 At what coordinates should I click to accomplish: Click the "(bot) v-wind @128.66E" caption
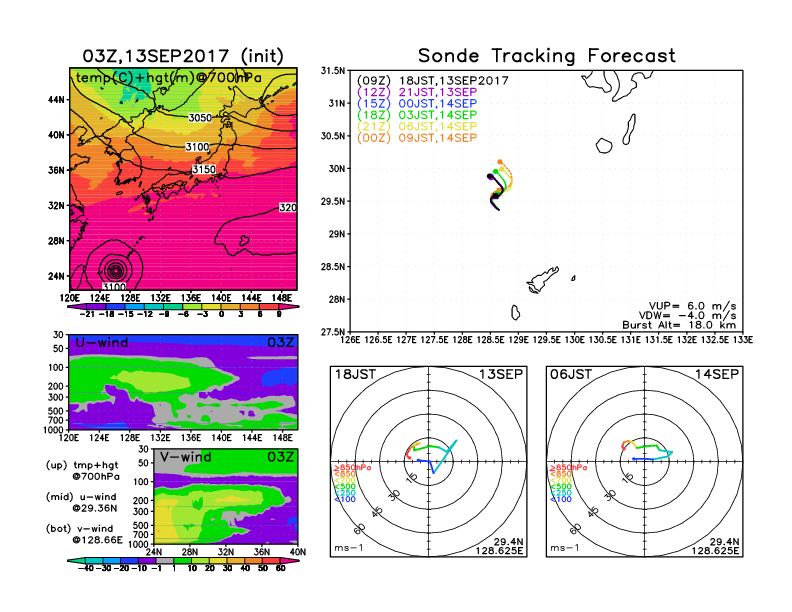[x=84, y=534]
